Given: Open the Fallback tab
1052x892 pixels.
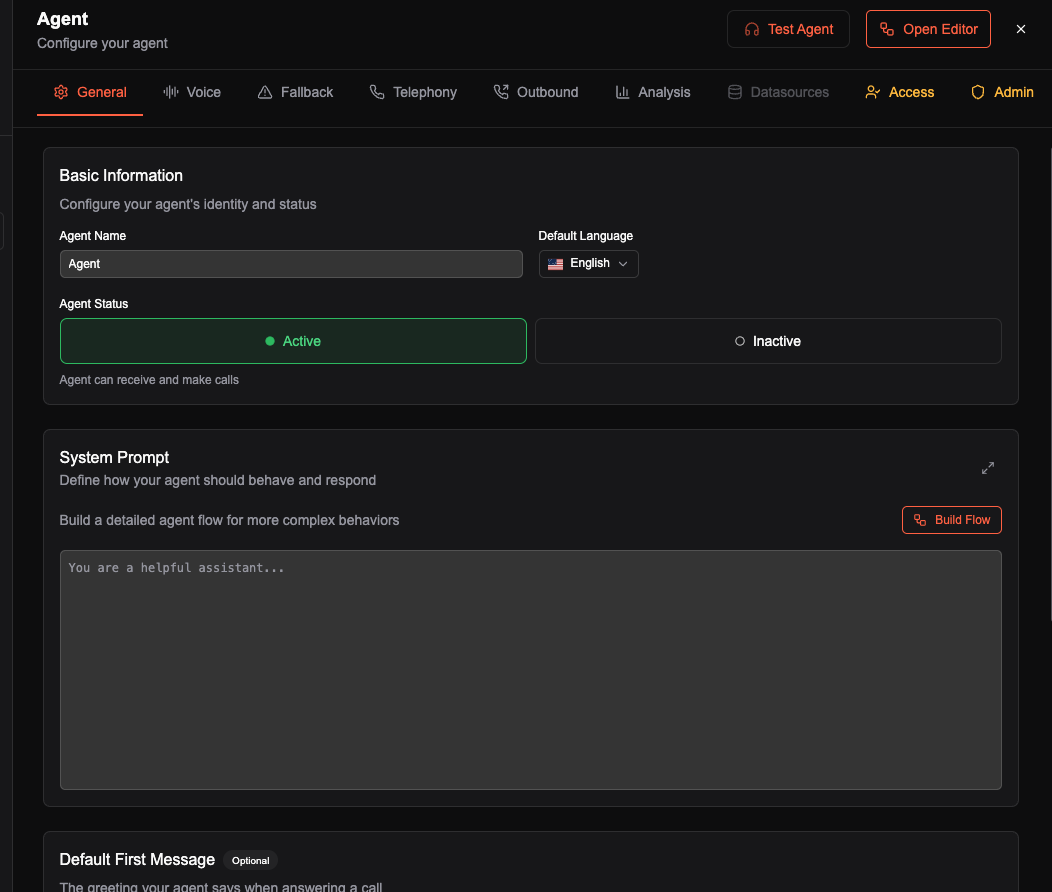Looking at the screenshot, I should pyautogui.click(x=295, y=92).
